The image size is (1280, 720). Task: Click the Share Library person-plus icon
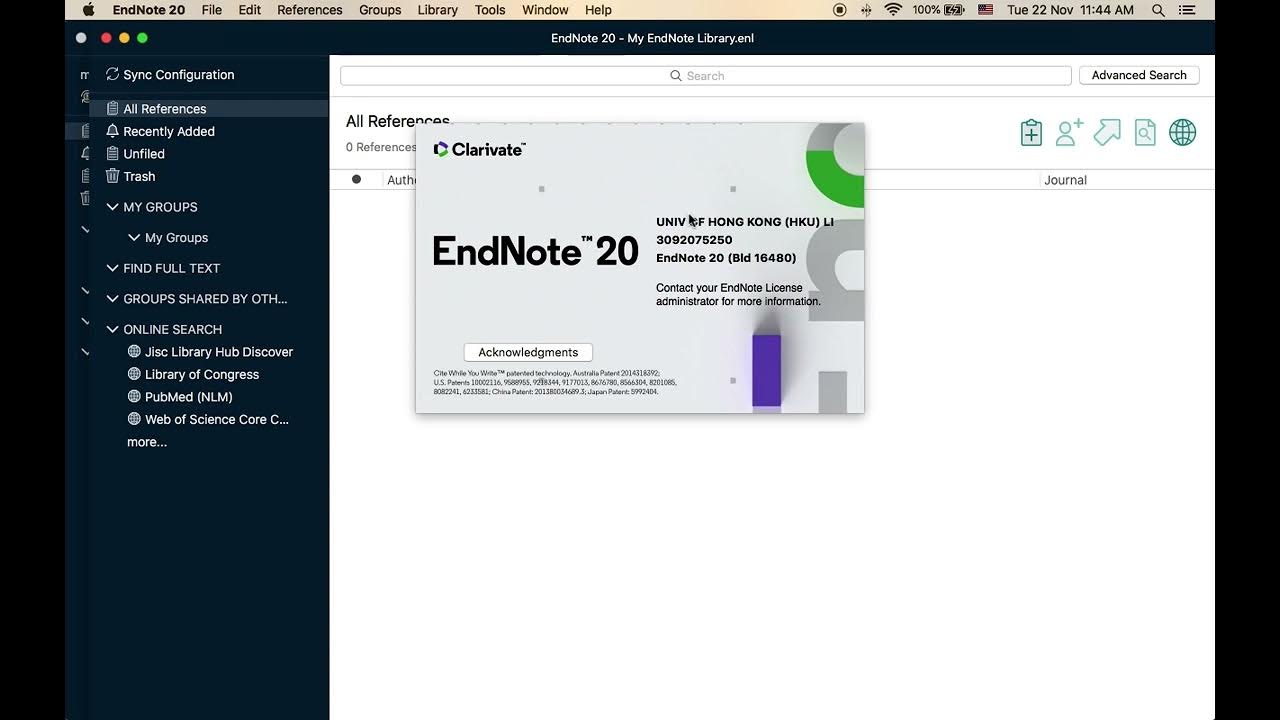(x=1069, y=132)
